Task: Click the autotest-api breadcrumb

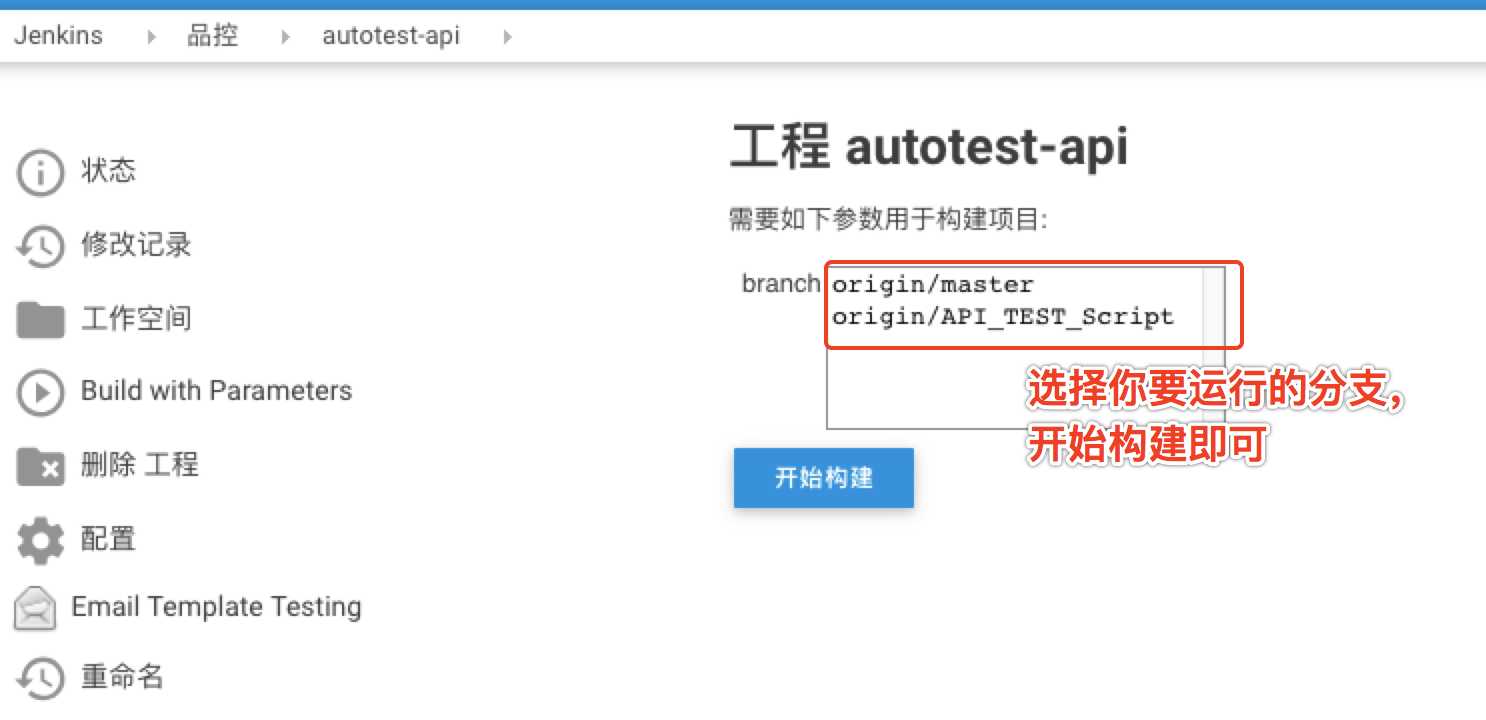Action: tap(391, 36)
